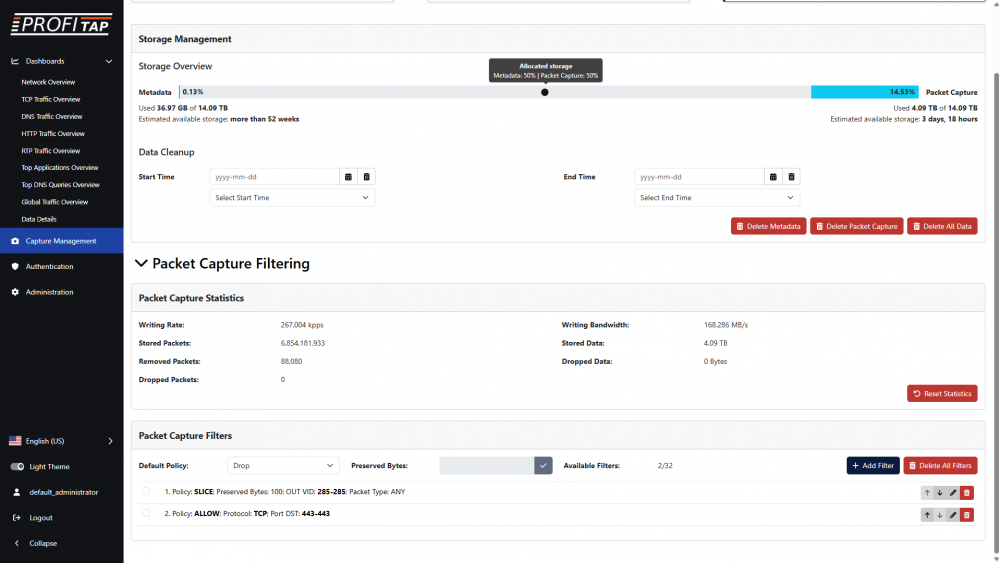This screenshot has height=563, width=1000.
Task: Clear Start Time date with trash icon
Action: click(367, 177)
